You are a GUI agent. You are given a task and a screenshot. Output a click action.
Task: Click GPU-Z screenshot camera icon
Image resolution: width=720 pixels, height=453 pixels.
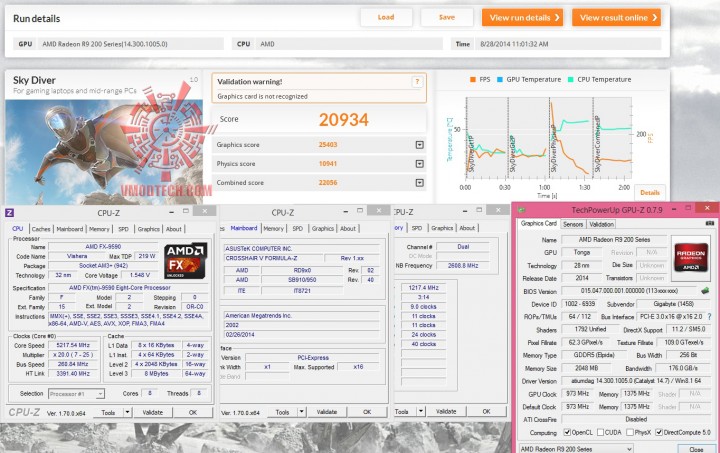[709, 223]
